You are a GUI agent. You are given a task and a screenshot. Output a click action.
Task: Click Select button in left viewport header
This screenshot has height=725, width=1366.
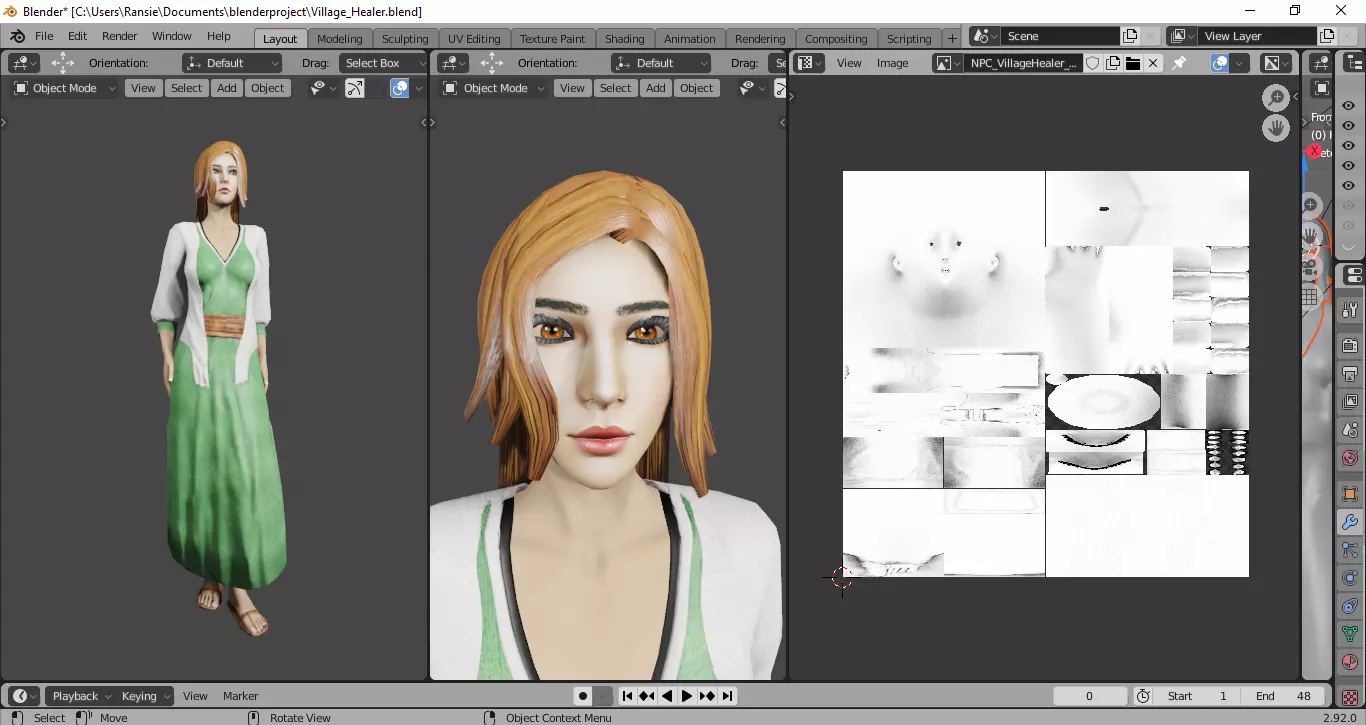point(186,88)
